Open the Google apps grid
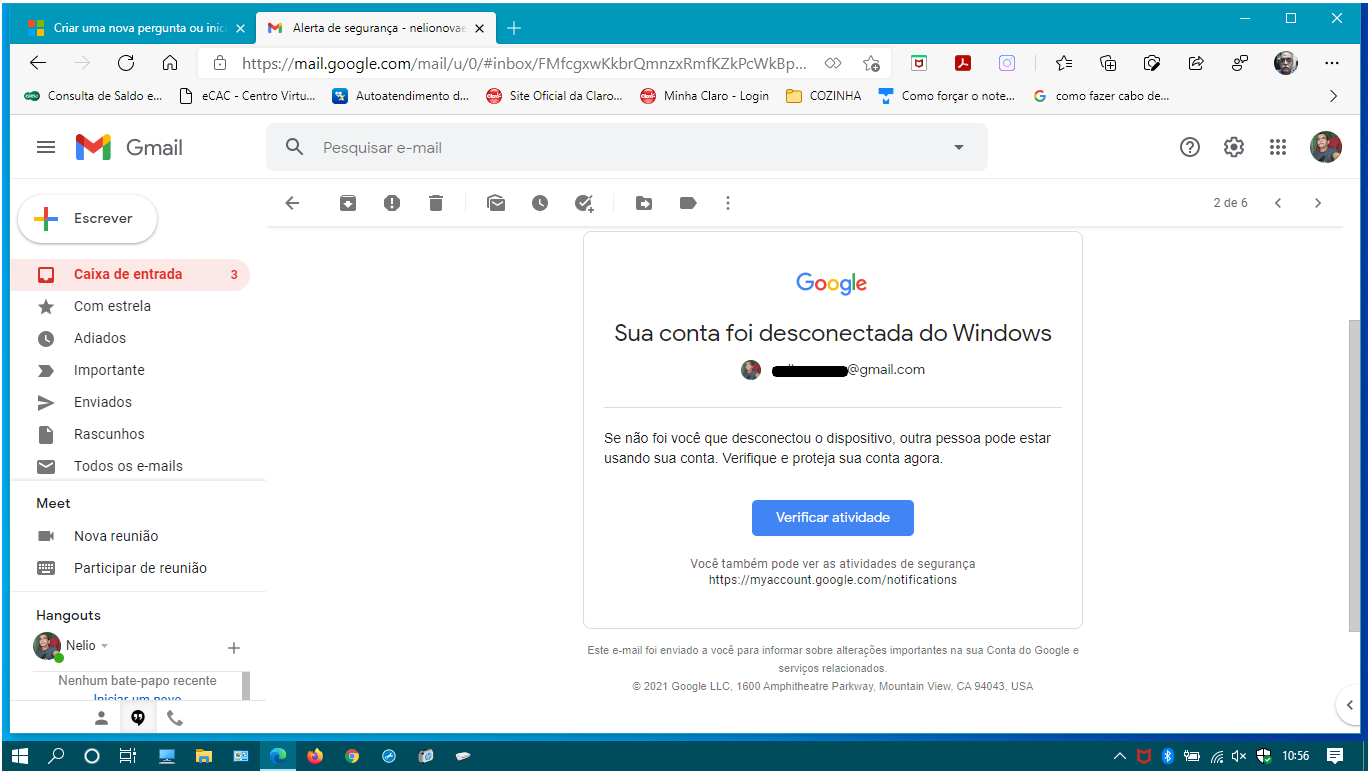This screenshot has width=1371, height=772. pyautogui.click(x=1277, y=147)
